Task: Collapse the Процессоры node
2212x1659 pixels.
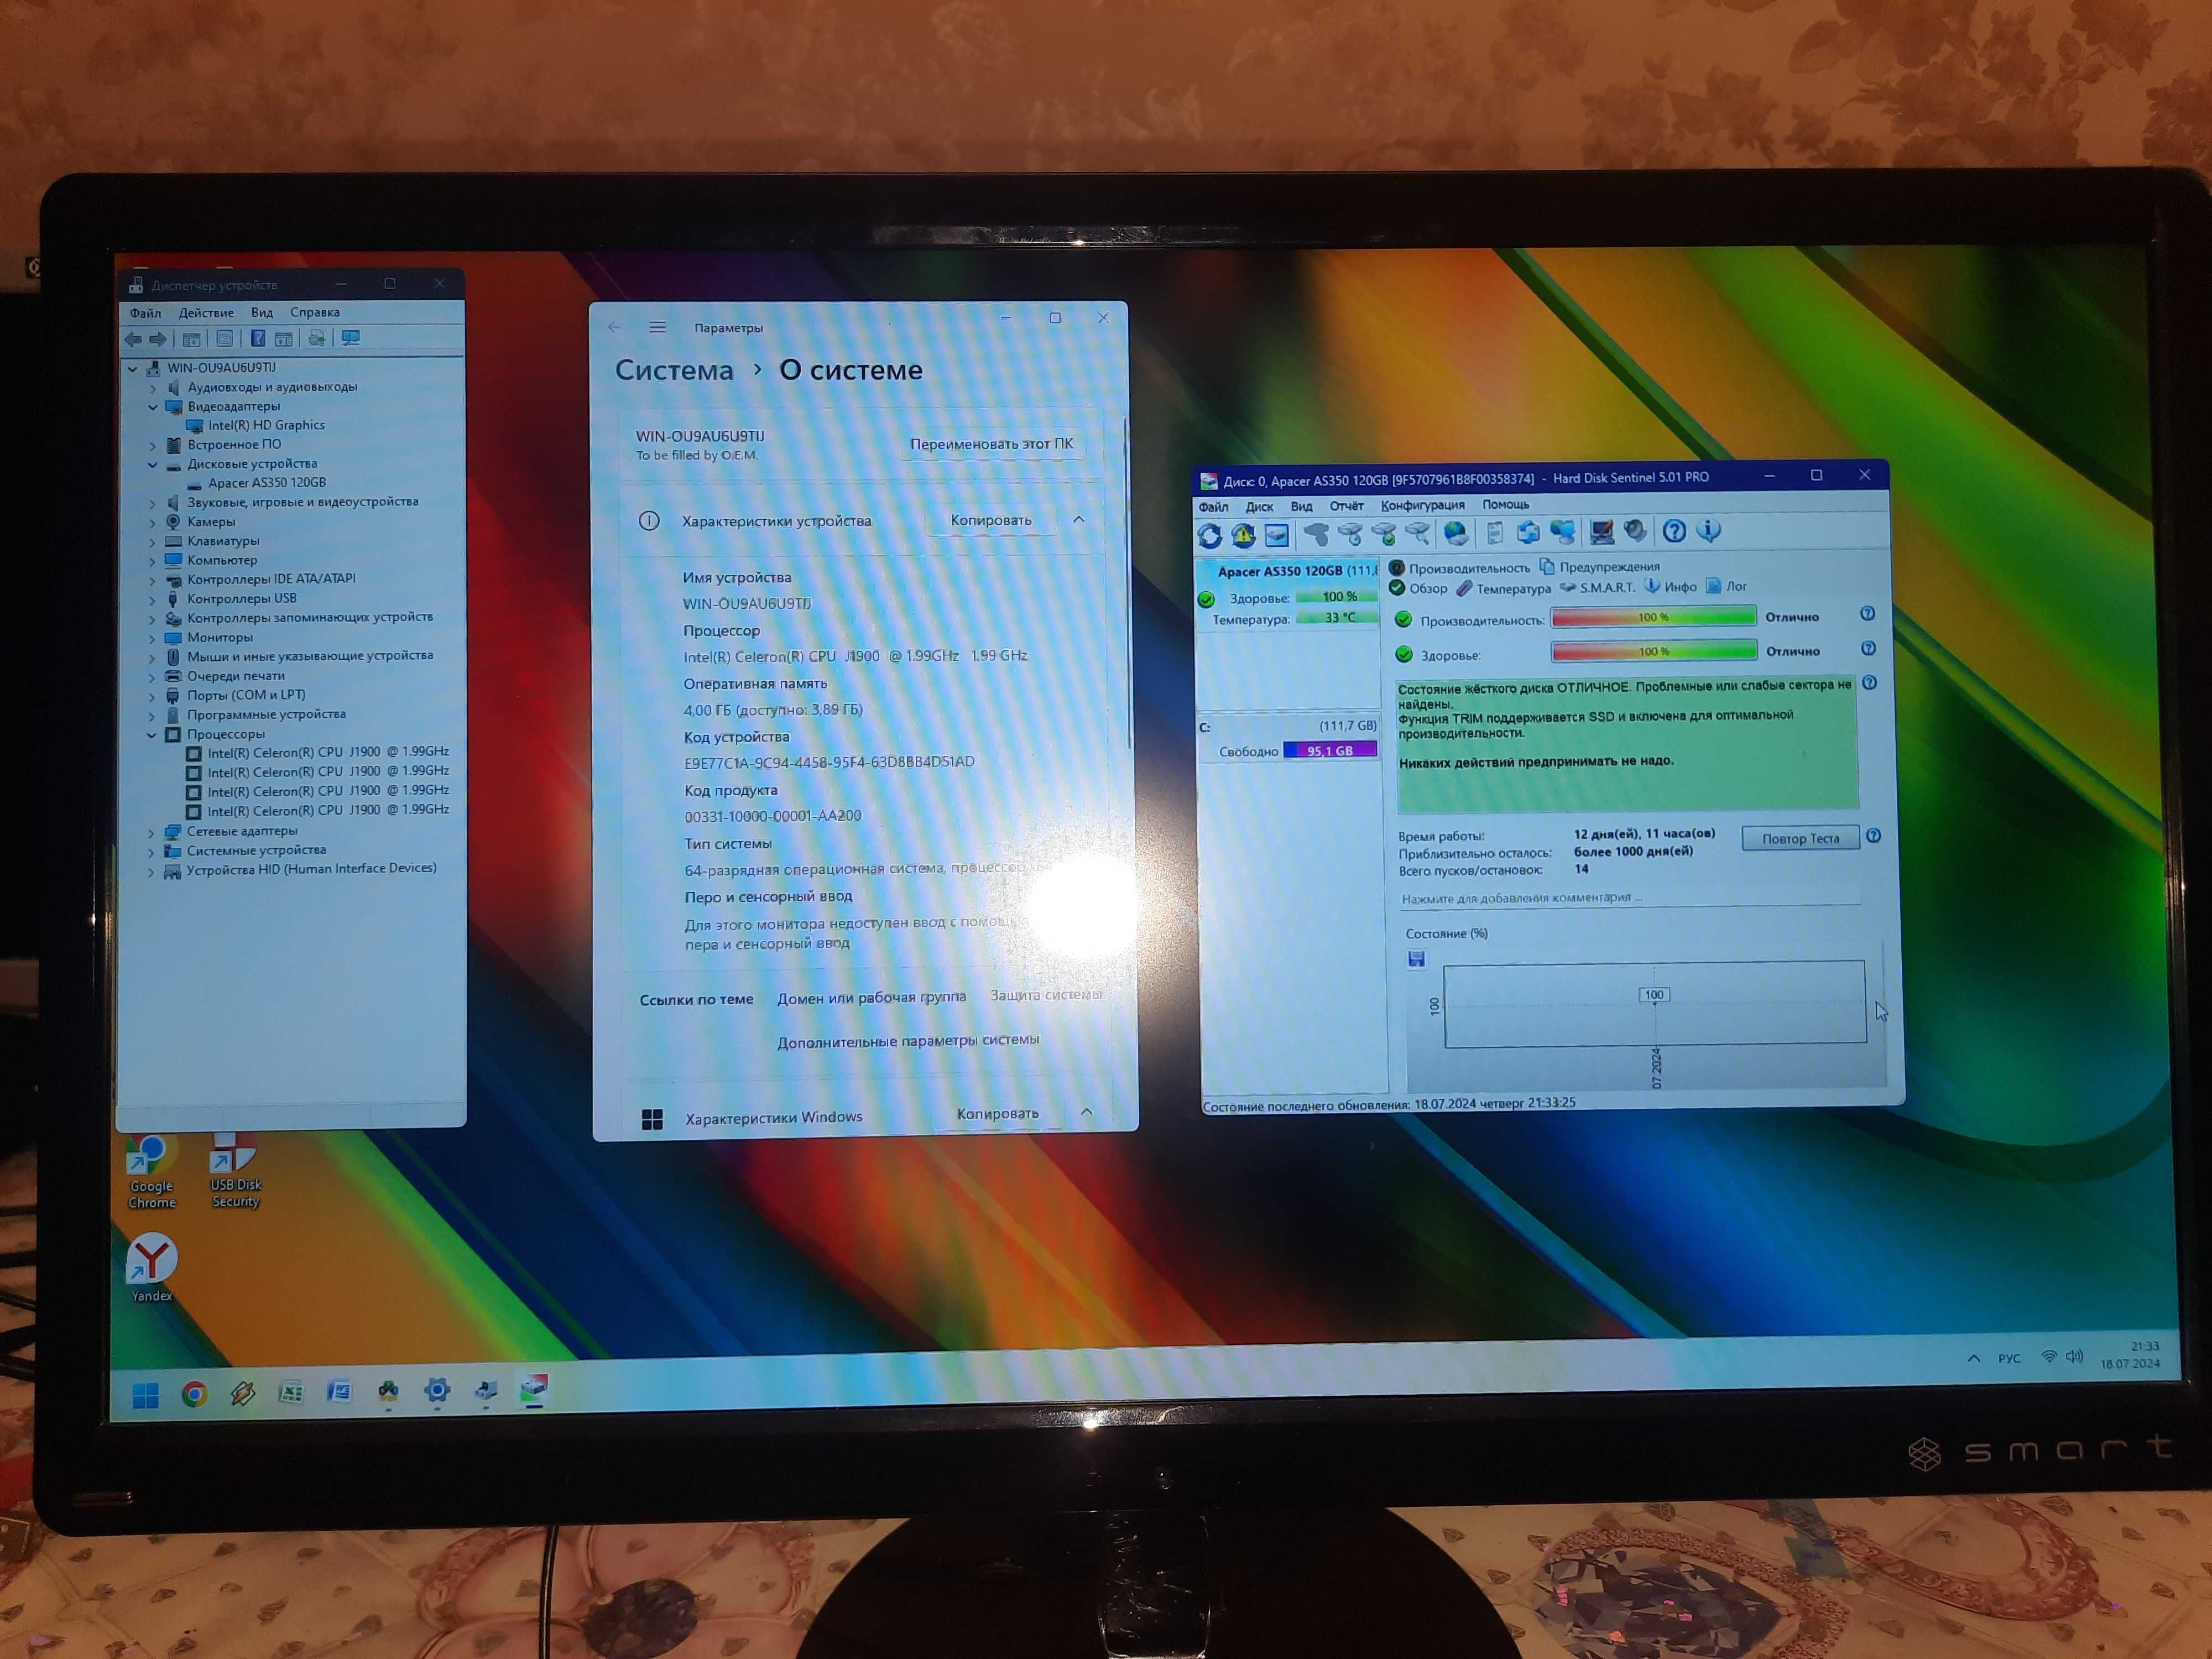Action: pos(152,735)
